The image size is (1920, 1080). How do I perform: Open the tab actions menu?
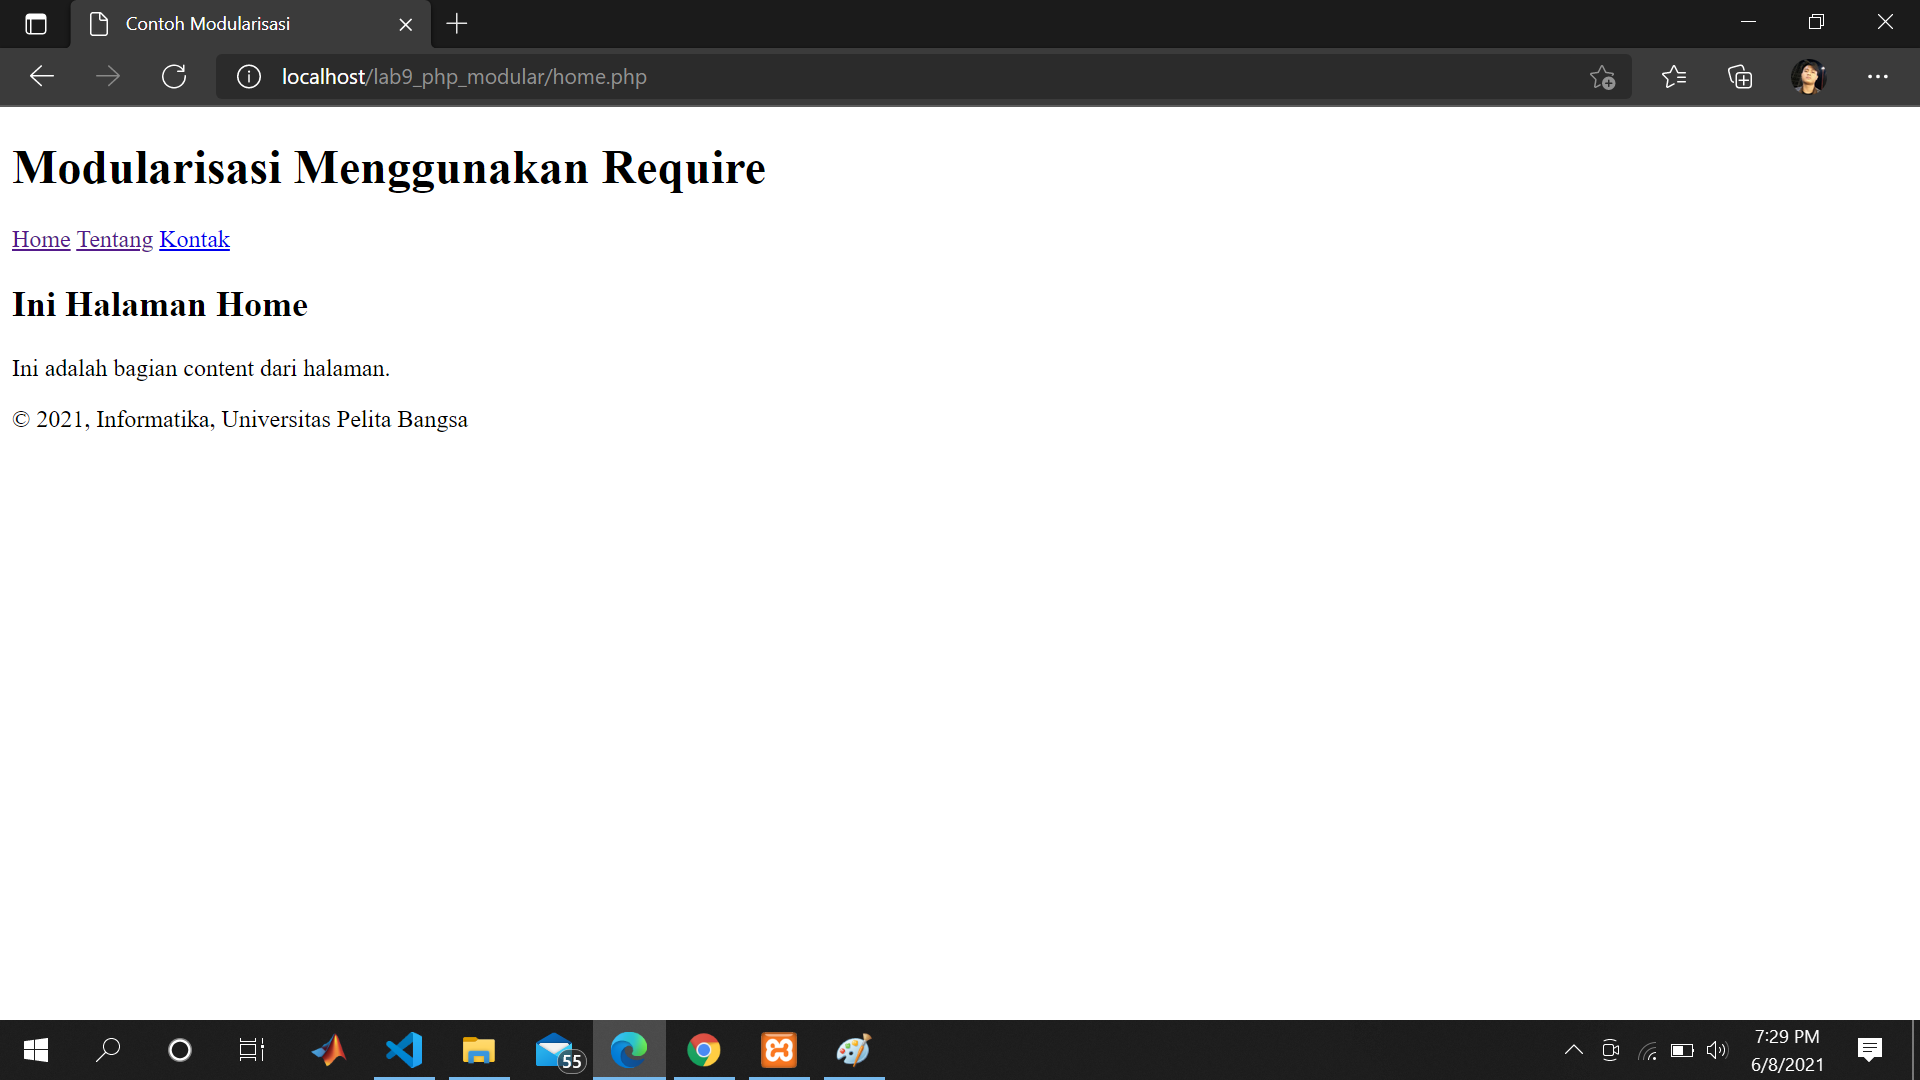point(36,24)
